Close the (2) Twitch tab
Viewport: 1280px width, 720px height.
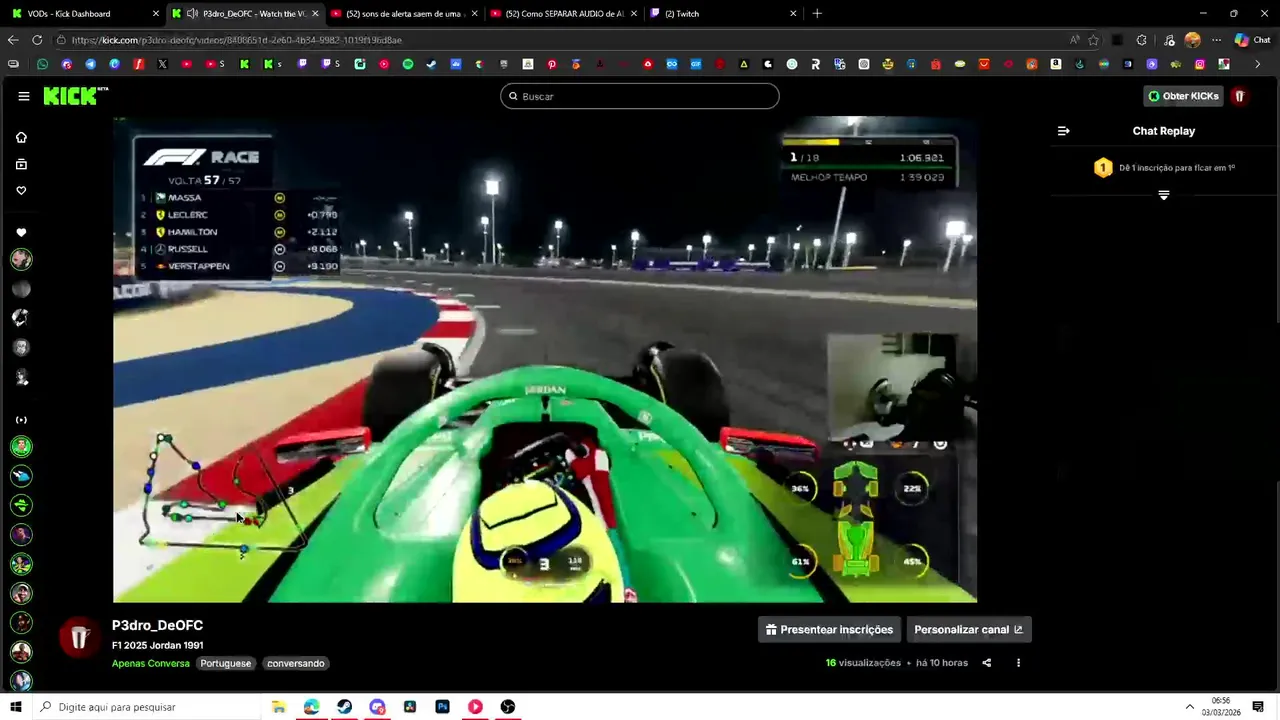coord(793,14)
